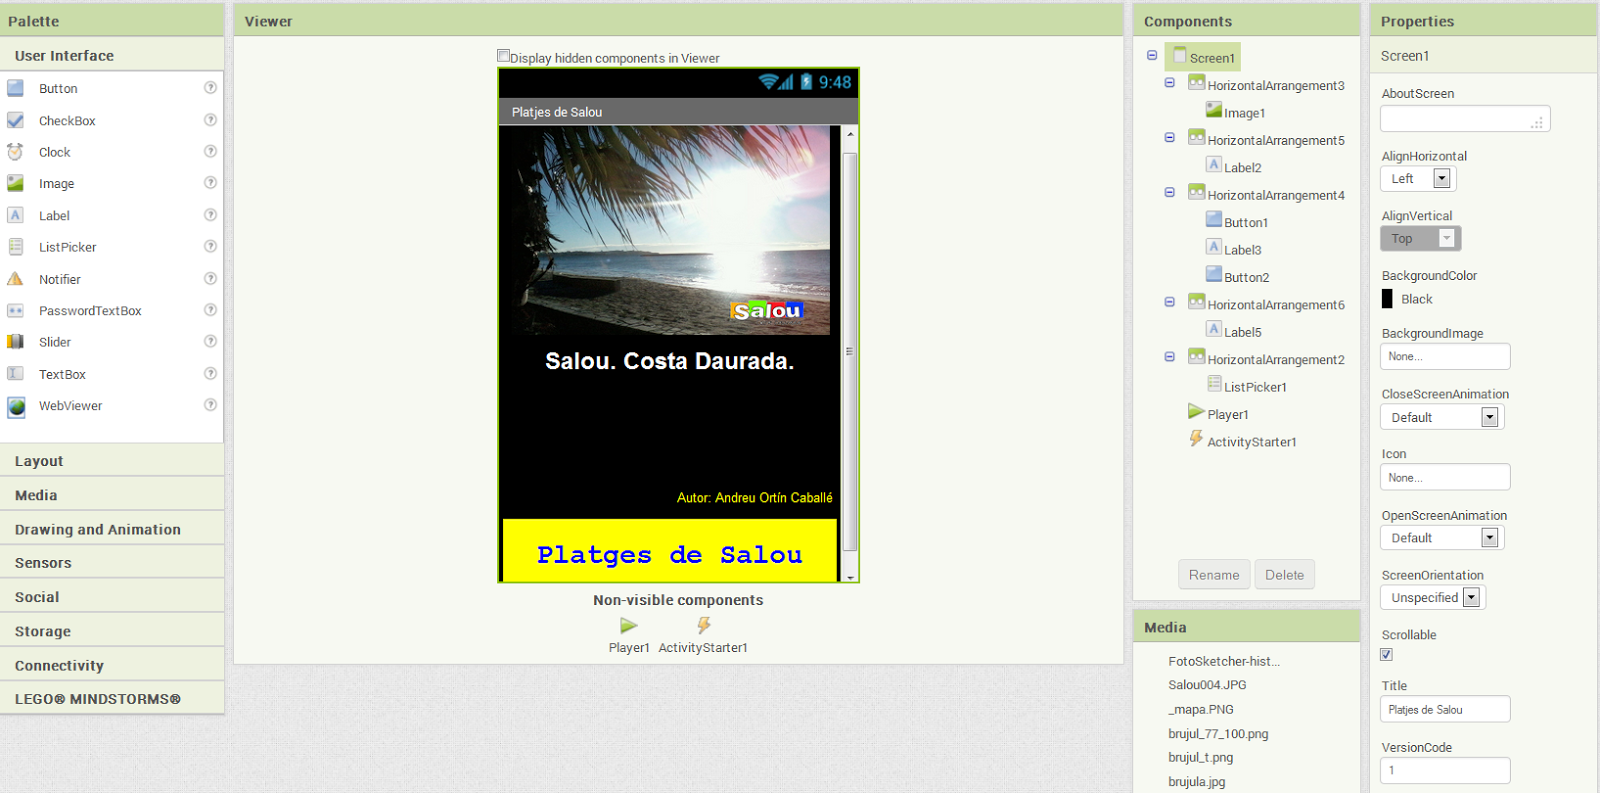Select _mapa.PNG in Media list
This screenshot has height=793, width=1600.
click(x=1201, y=709)
